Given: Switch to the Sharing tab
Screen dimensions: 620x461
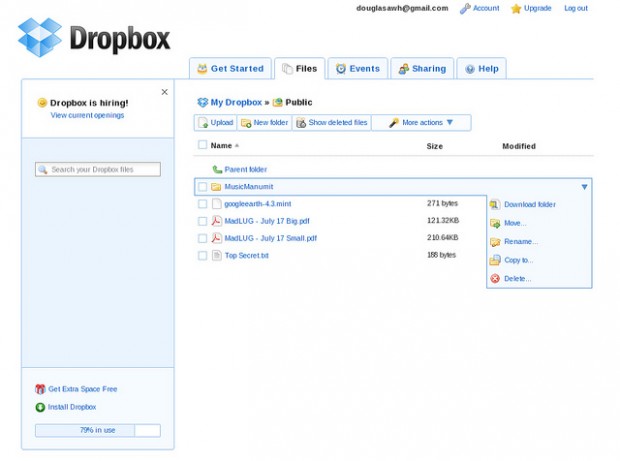Looking at the screenshot, I should [422, 68].
